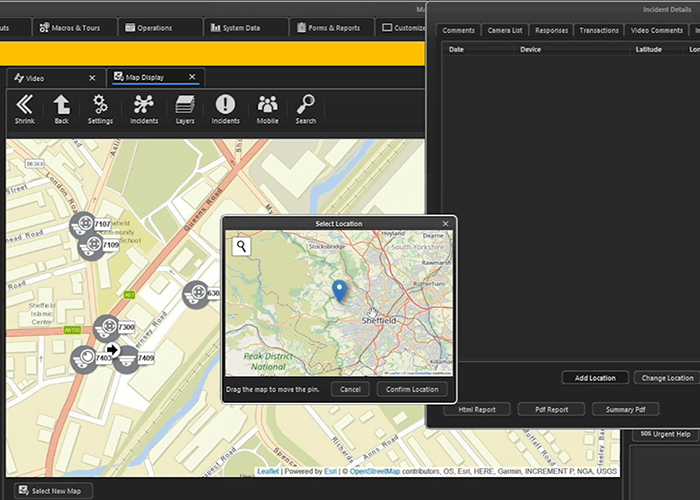Select camera 630 marker on map

point(196,294)
